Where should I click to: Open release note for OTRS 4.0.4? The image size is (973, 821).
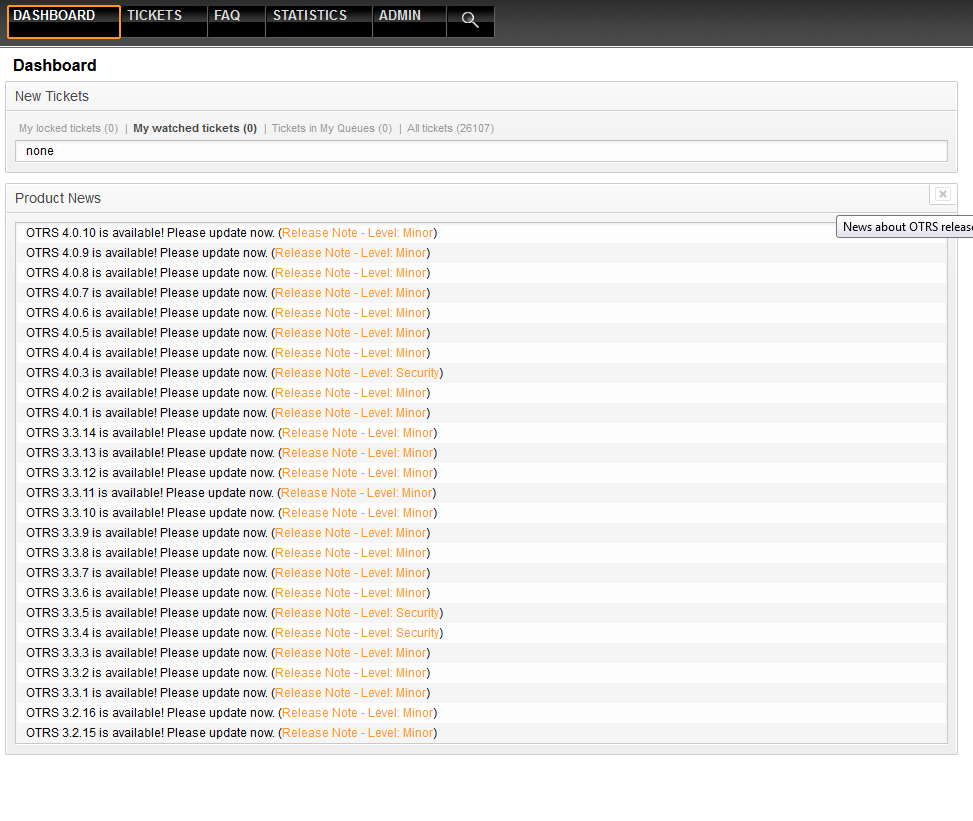click(x=351, y=352)
